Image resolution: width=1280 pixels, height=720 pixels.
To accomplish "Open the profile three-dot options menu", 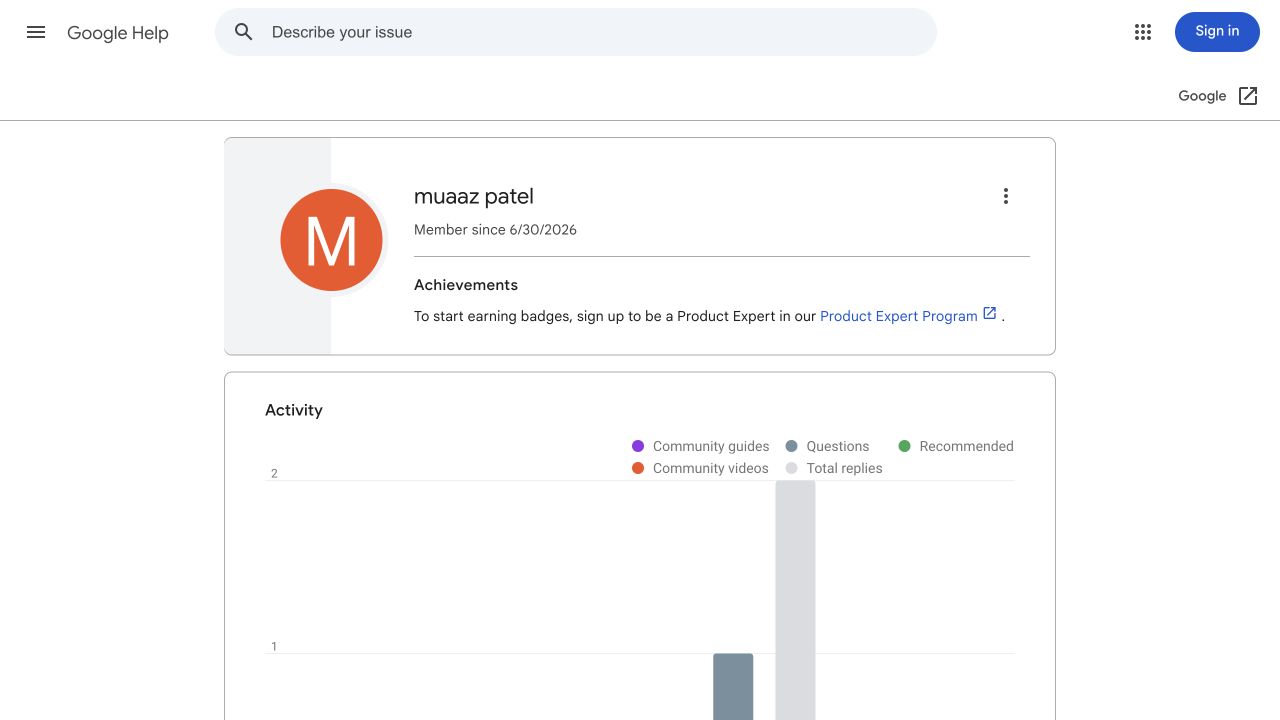I will point(1006,196).
